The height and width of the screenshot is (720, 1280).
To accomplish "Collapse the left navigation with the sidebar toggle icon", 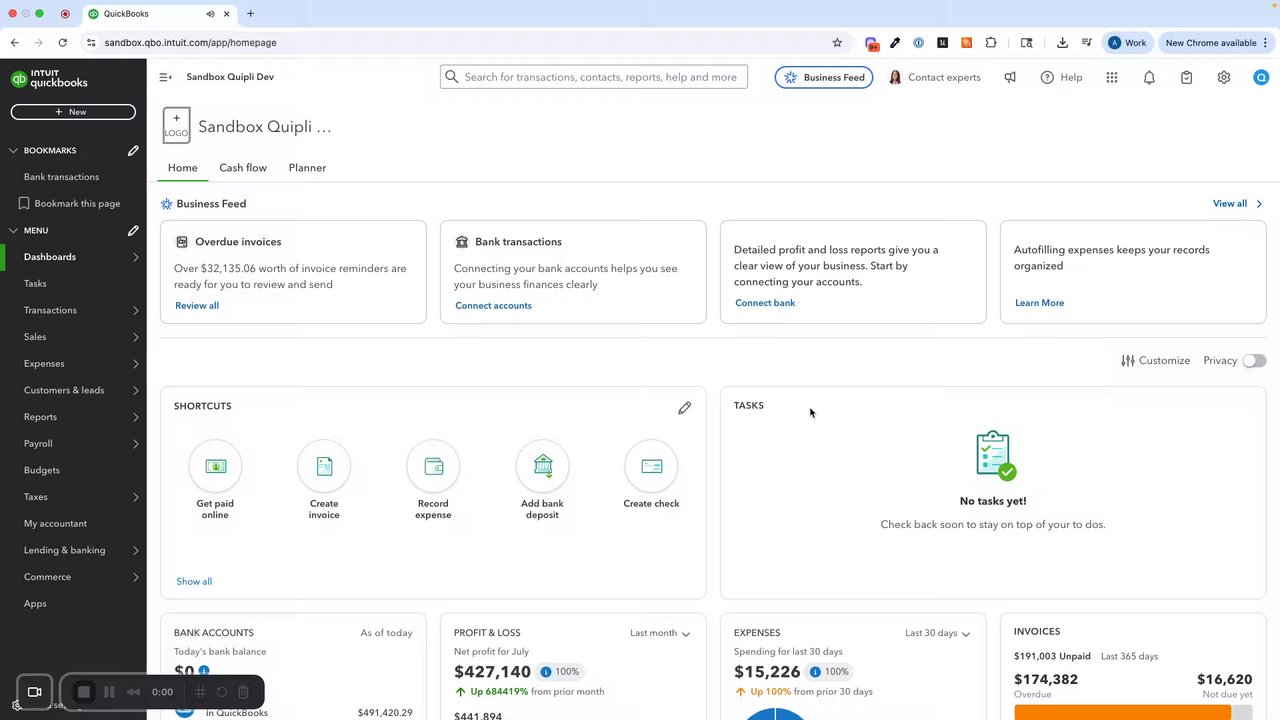I will click(166, 77).
